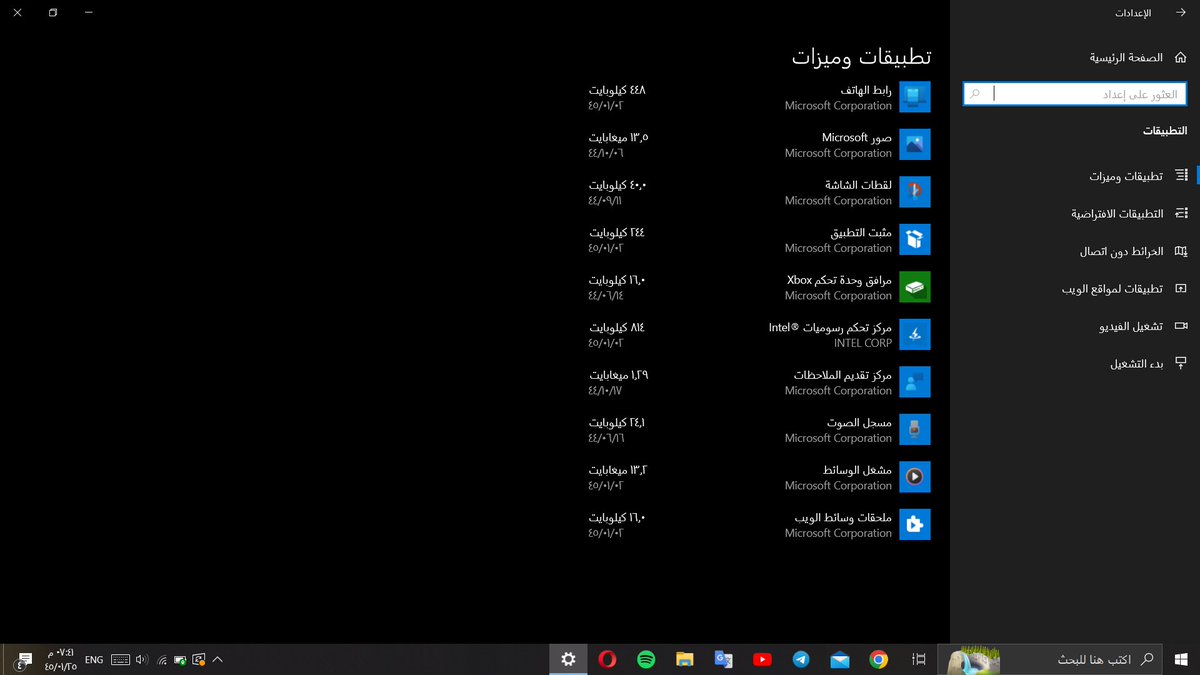Click the volume speaker tray icon

(x=142, y=660)
